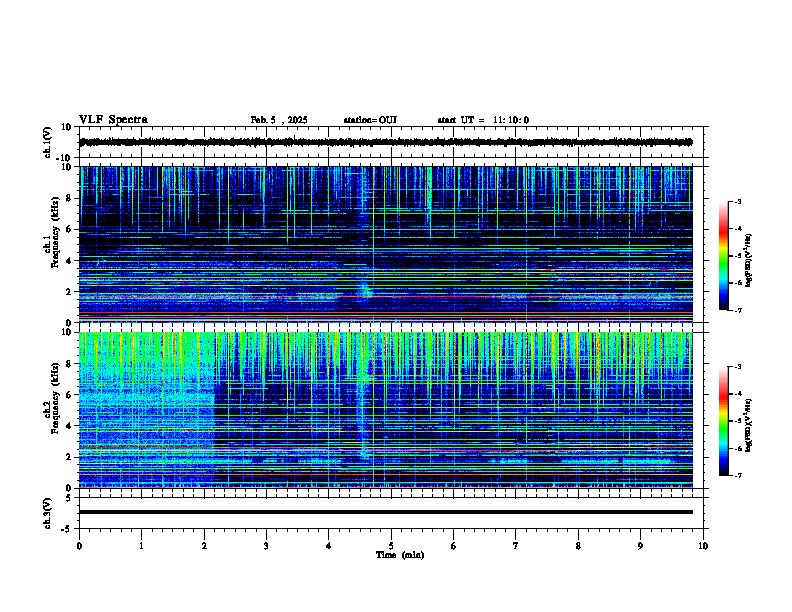Viewport: 792px width, 612px height.
Task: Click the "1" tick on the time axis
Action: tap(141, 546)
